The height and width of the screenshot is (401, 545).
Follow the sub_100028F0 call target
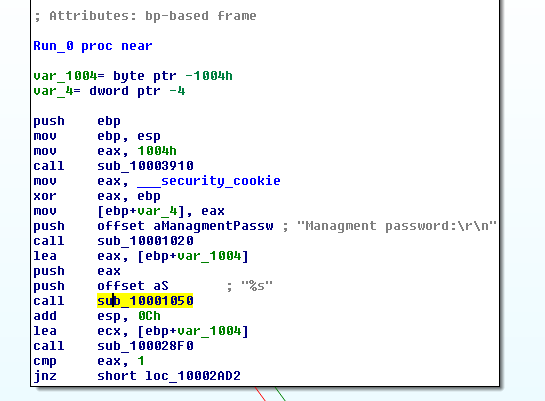145,346
